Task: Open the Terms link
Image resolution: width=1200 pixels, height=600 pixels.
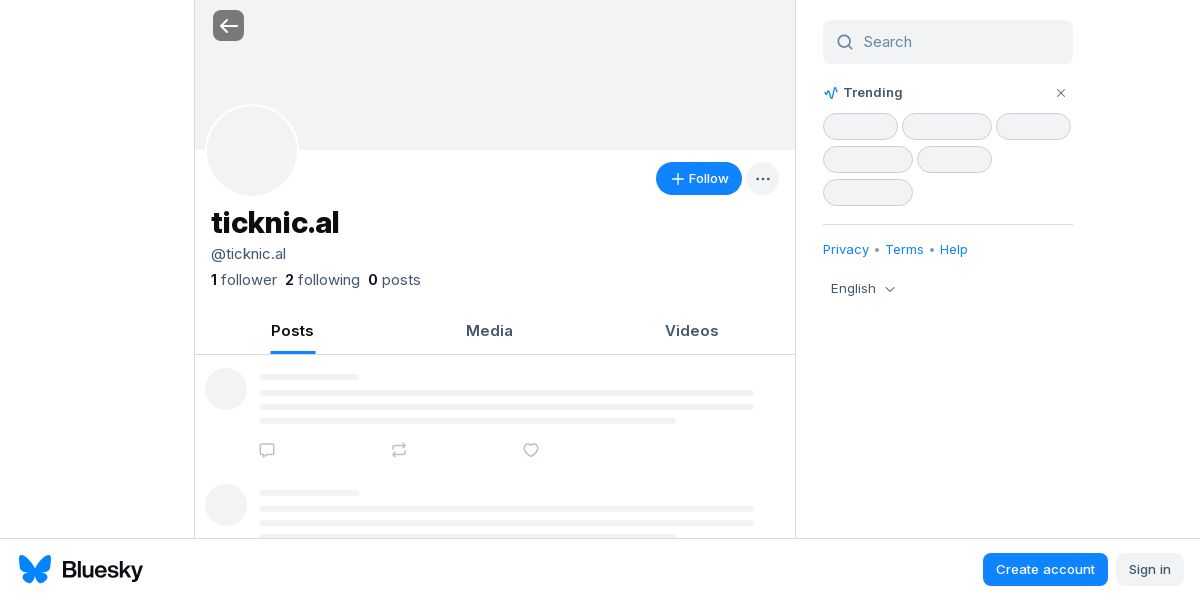Action: tap(904, 250)
